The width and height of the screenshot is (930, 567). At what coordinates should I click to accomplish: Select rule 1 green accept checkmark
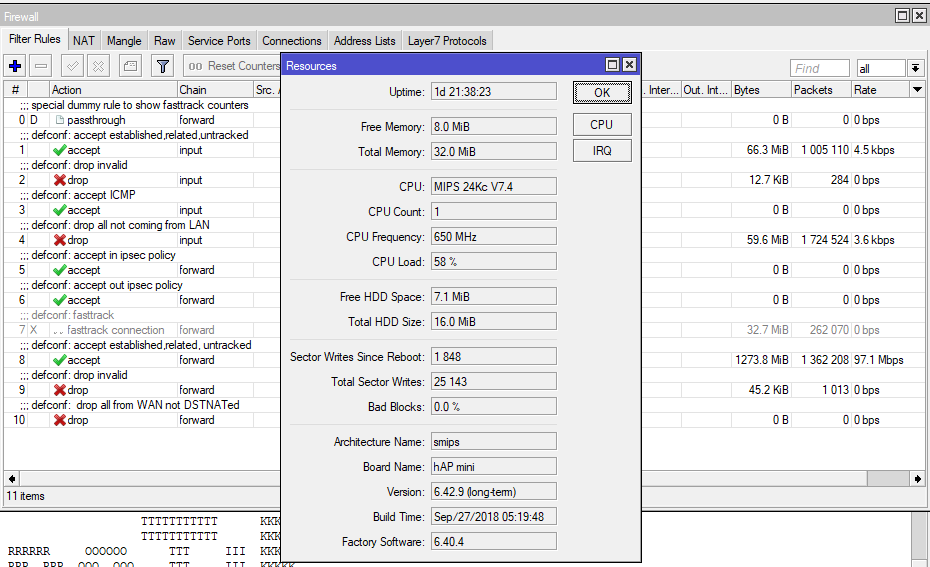[59, 150]
